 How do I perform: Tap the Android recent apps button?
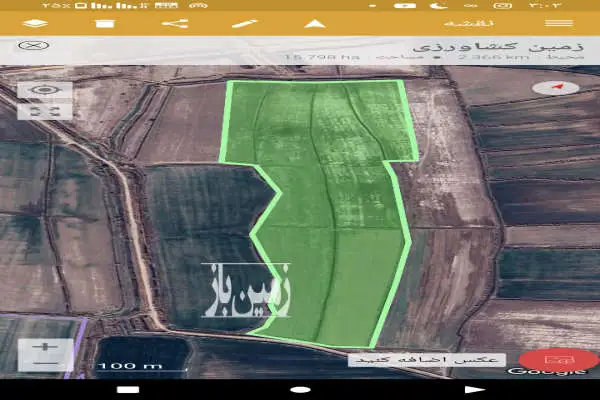tap(128, 390)
